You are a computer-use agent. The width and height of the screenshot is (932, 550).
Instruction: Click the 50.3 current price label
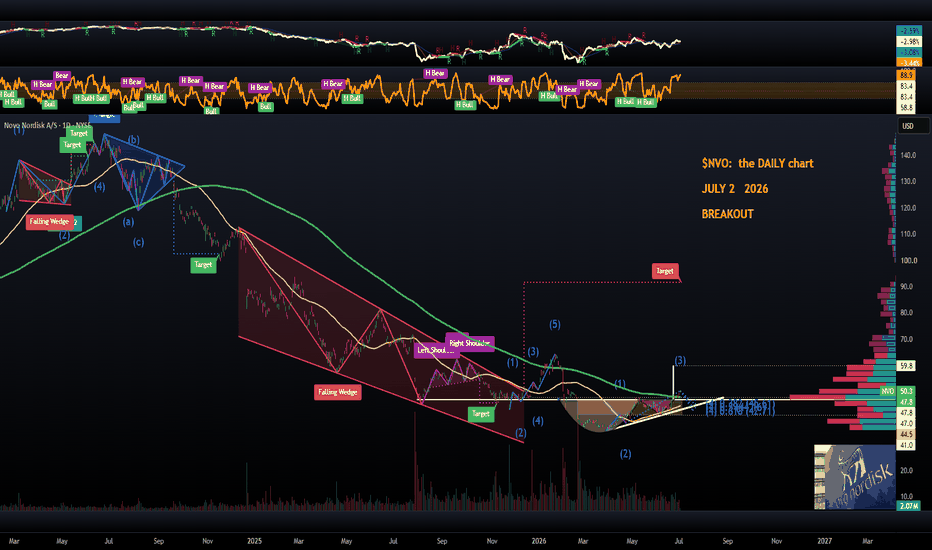906,391
